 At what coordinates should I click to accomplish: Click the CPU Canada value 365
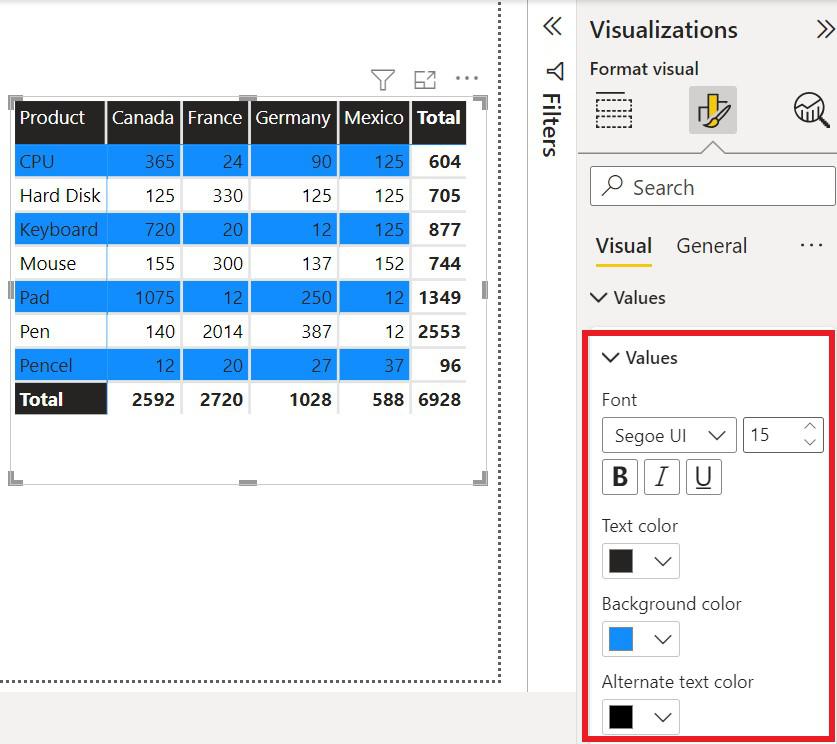click(x=160, y=161)
